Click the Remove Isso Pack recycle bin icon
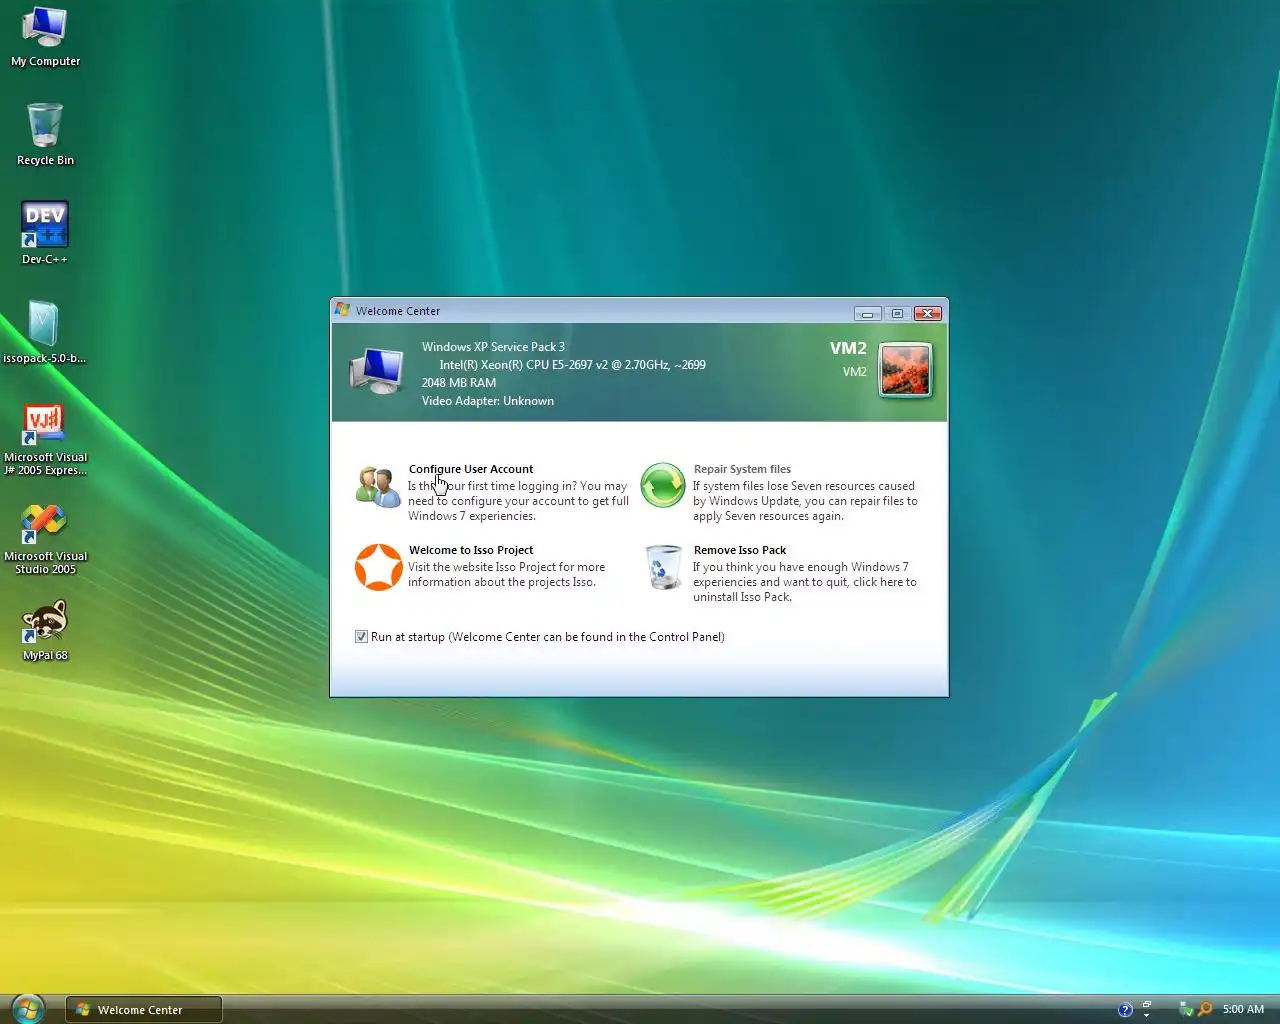The image size is (1280, 1024). click(x=663, y=568)
